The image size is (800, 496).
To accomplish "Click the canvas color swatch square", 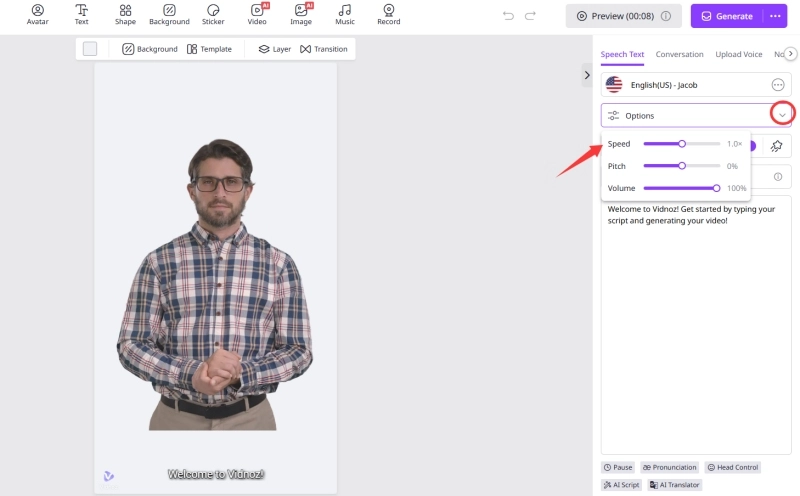I will 90,49.
